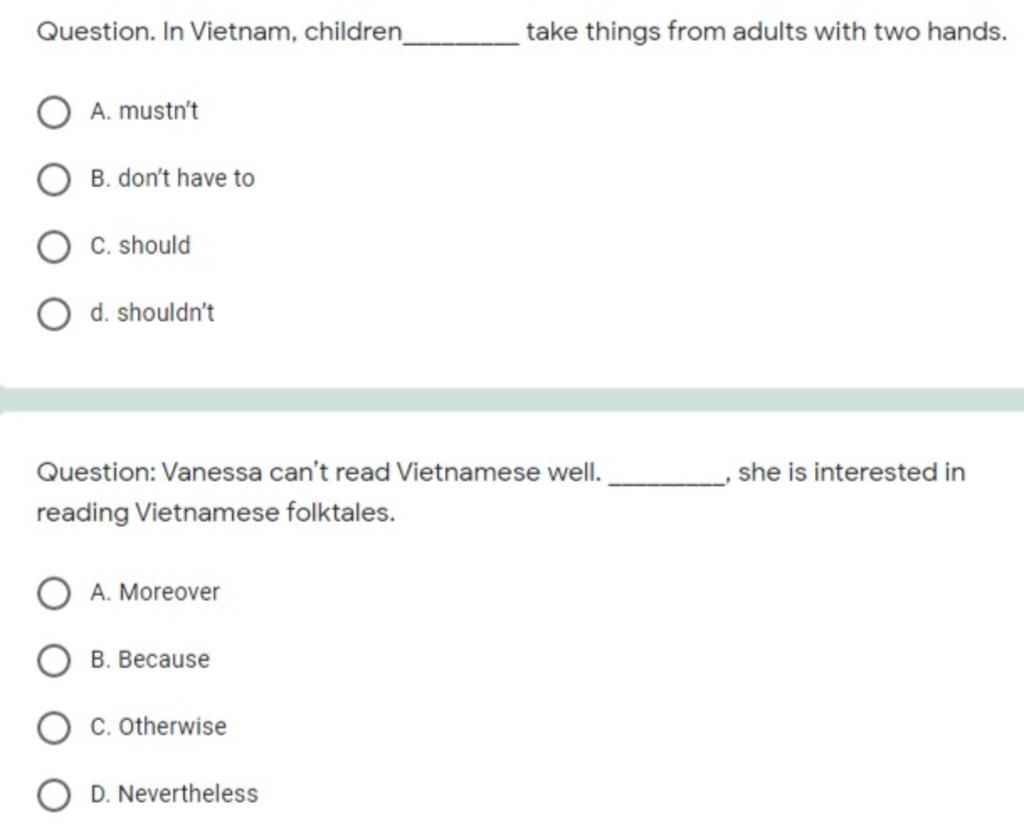Screen dimensions: 1024x836
Task: Click the answer text don't have to
Action: click(186, 178)
